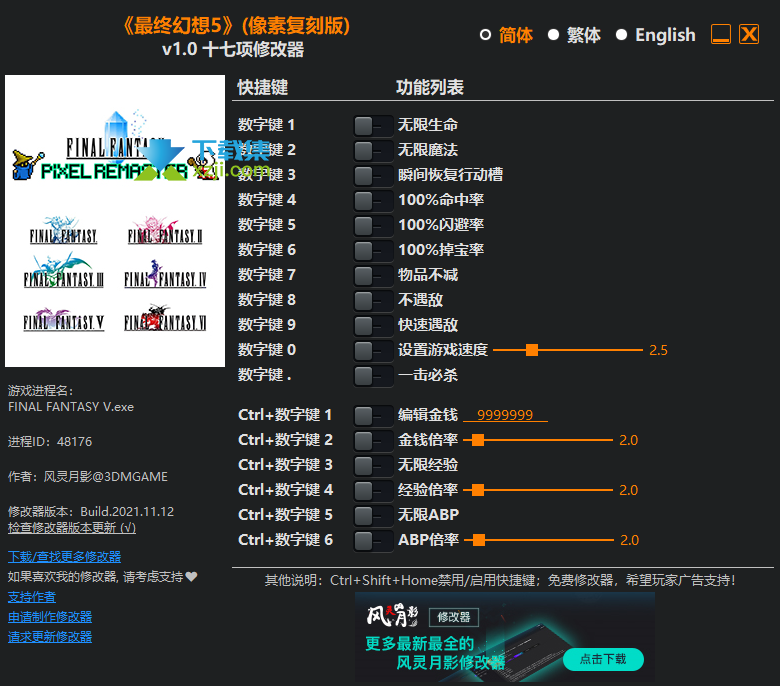780x686 pixels.
Task: Turn on 100%命中率 toggle
Action: pyautogui.click(x=373, y=200)
